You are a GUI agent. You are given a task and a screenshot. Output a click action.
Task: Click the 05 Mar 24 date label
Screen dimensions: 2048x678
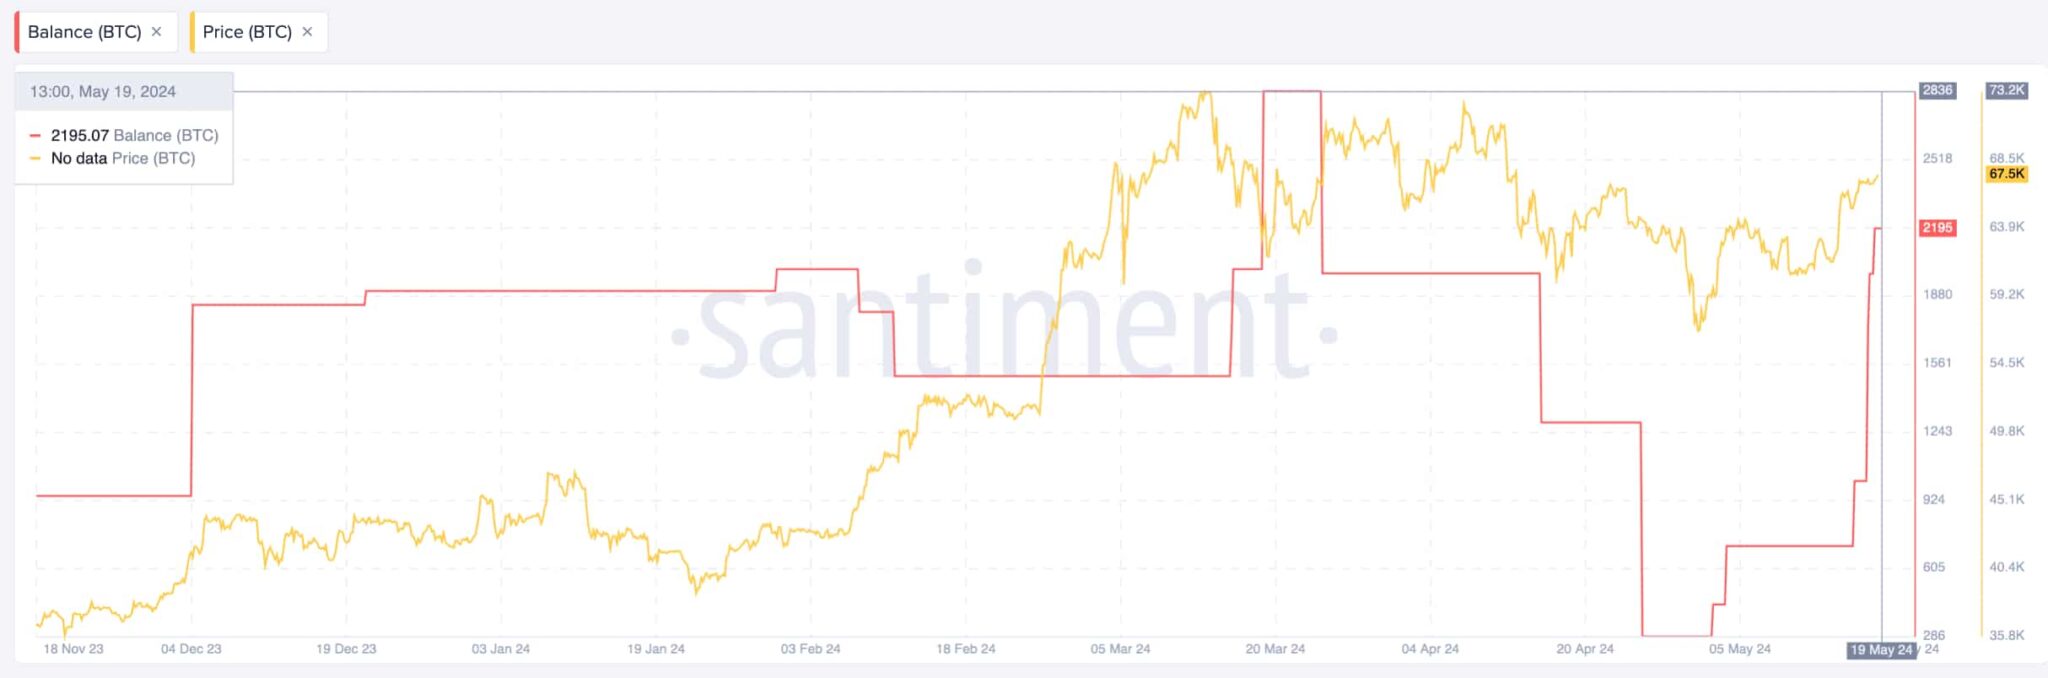[1120, 649]
